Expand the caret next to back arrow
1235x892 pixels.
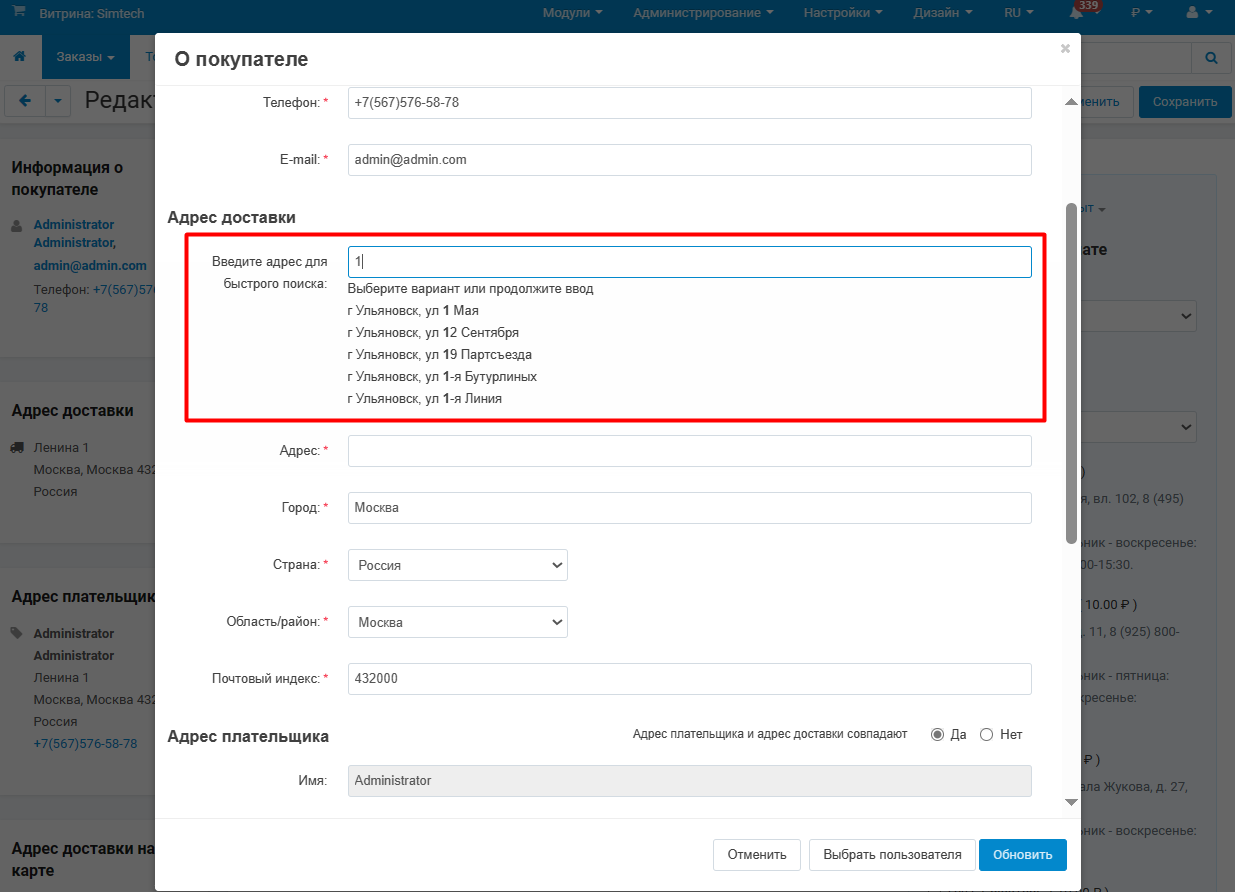coord(59,101)
